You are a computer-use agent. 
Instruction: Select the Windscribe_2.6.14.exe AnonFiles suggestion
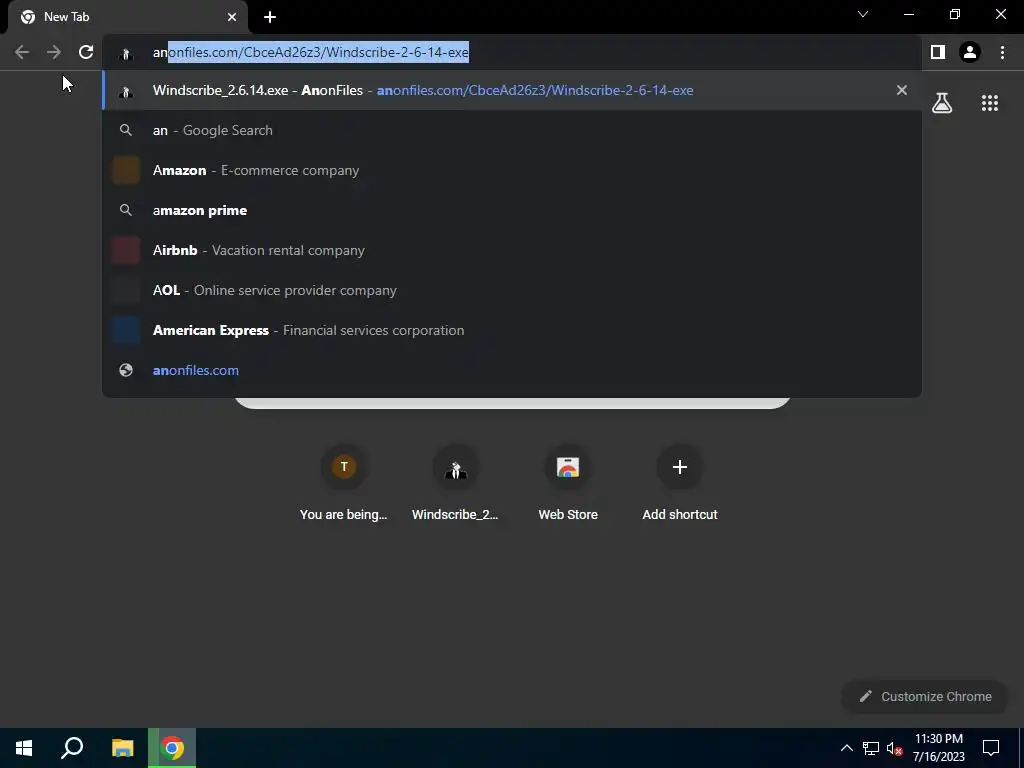[x=512, y=90]
